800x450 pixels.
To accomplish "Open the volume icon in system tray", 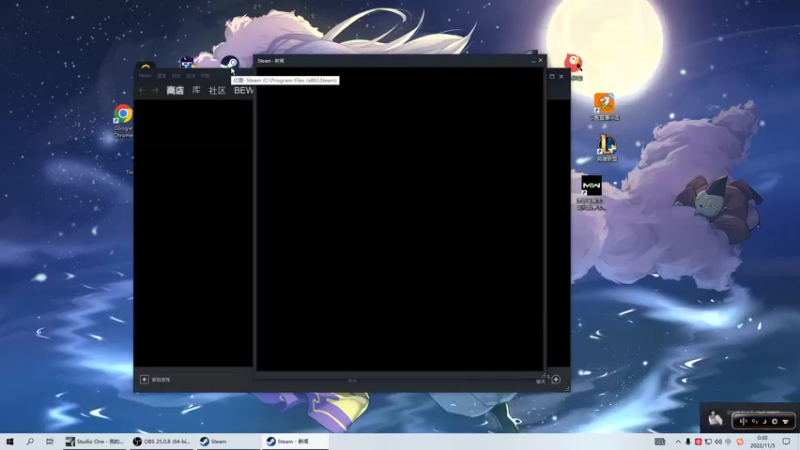I will [718, 442].
